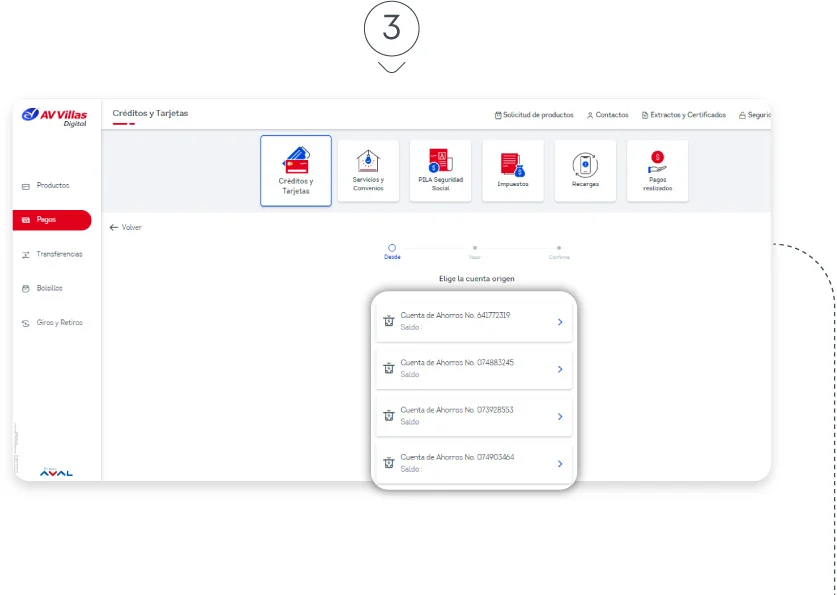The height and width of the screenshot is (595, 837).
Task: Click piggy bank icon for account 641772319
Action: (x=389, y=321)
